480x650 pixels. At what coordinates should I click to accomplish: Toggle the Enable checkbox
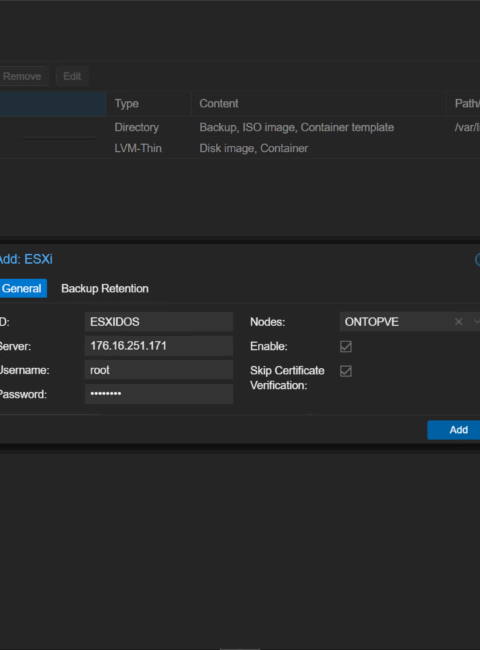(x=346, y=347)
